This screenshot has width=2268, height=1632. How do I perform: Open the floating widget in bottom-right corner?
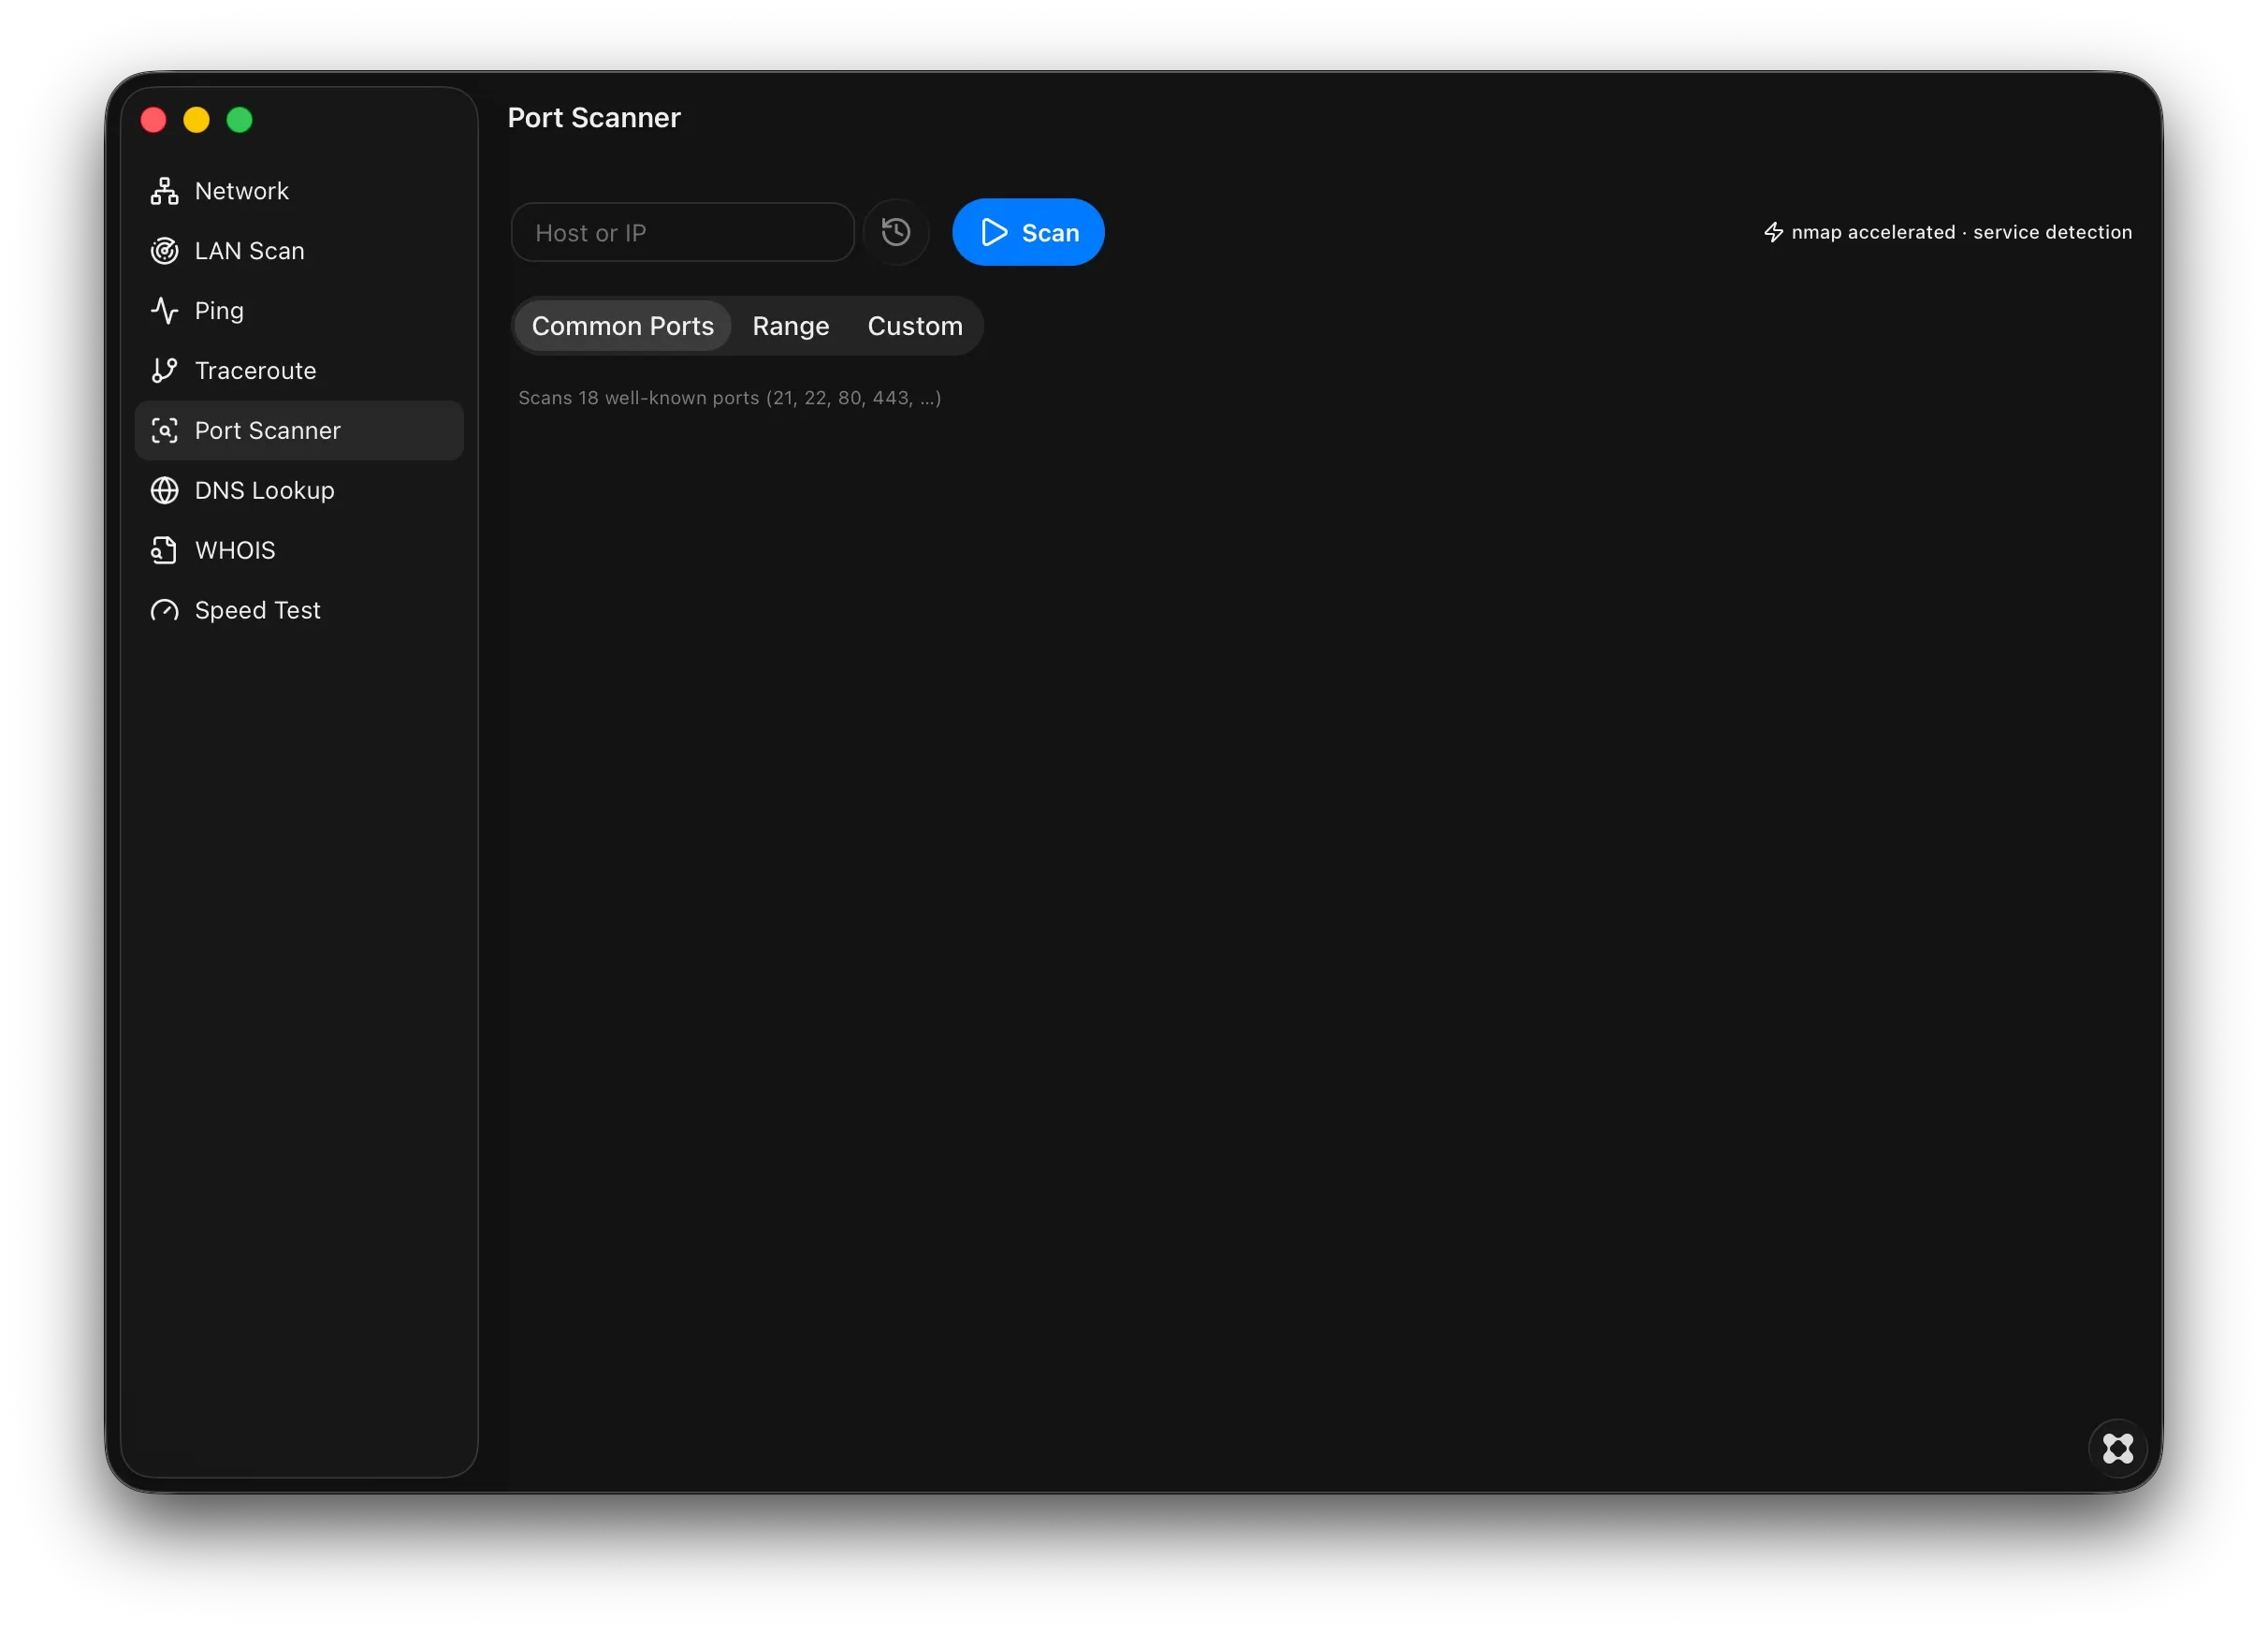[2117, 1449]
